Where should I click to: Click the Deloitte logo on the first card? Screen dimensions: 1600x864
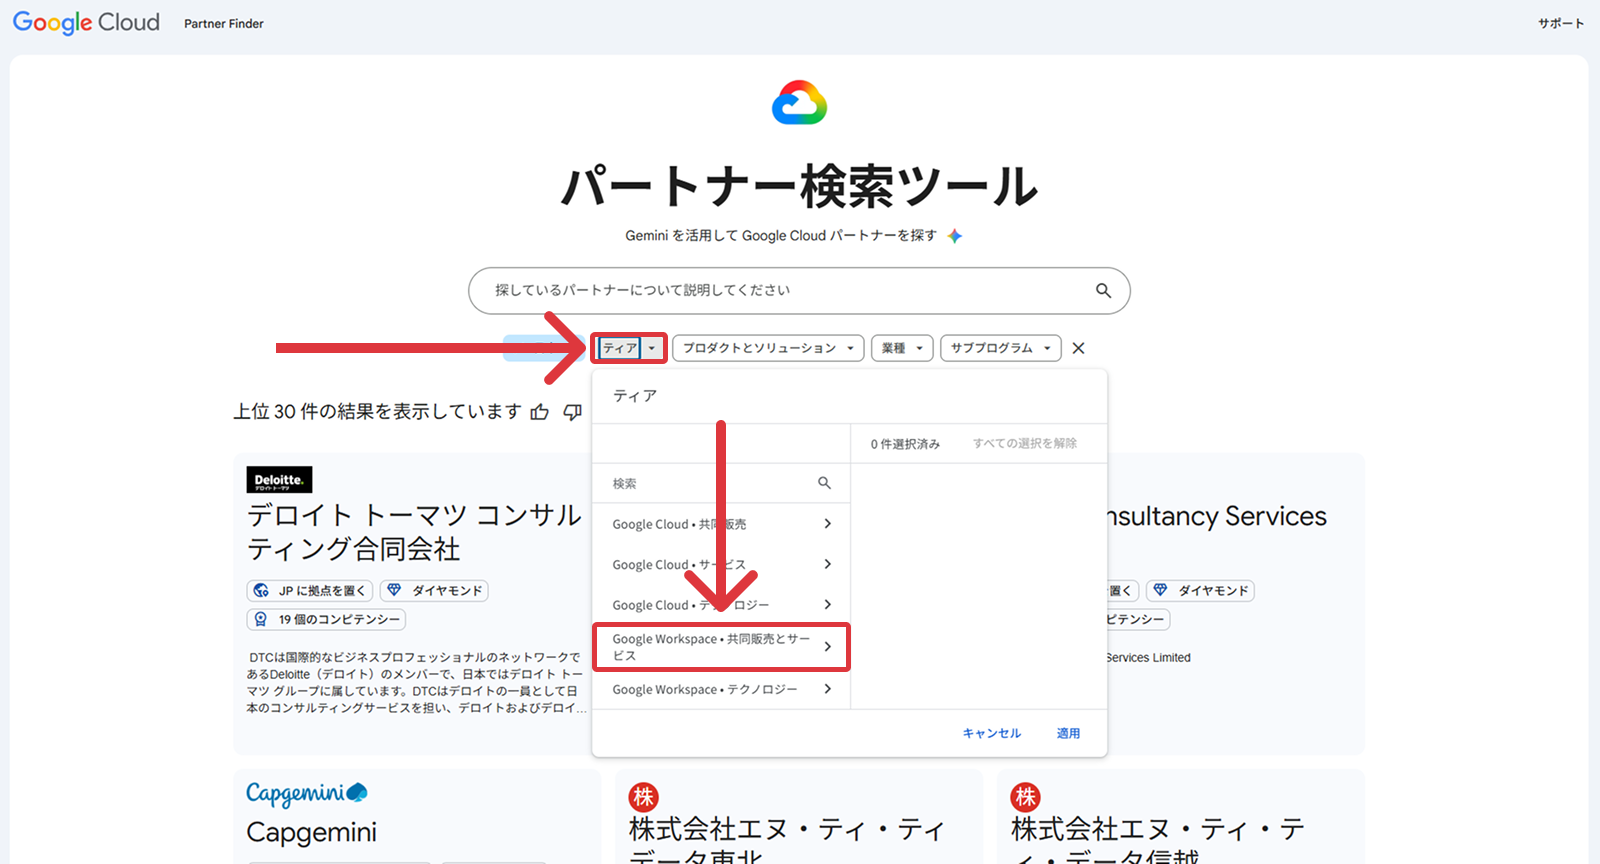(279, 480)
